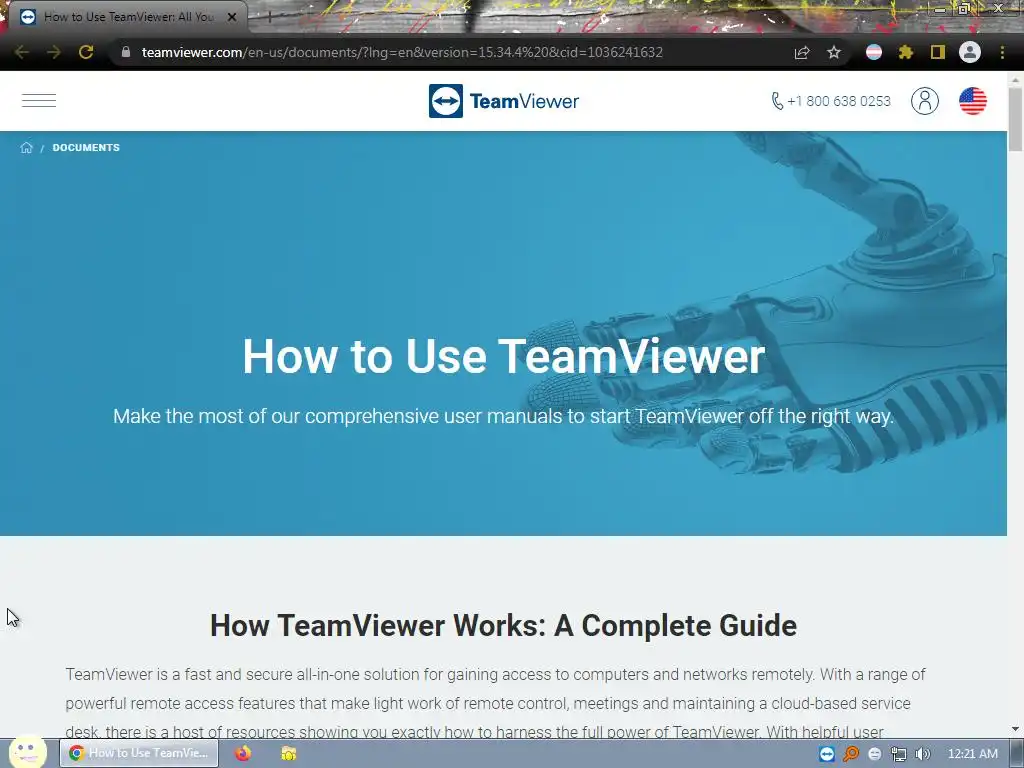Click the smiley face tray icon

tap(874, 754)
